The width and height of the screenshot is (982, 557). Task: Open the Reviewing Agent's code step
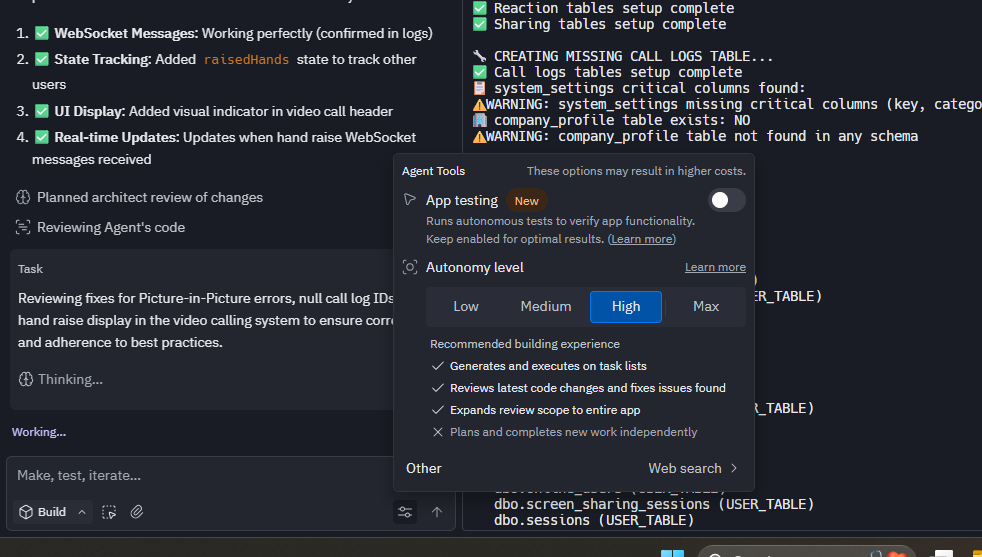click(110, 227)
